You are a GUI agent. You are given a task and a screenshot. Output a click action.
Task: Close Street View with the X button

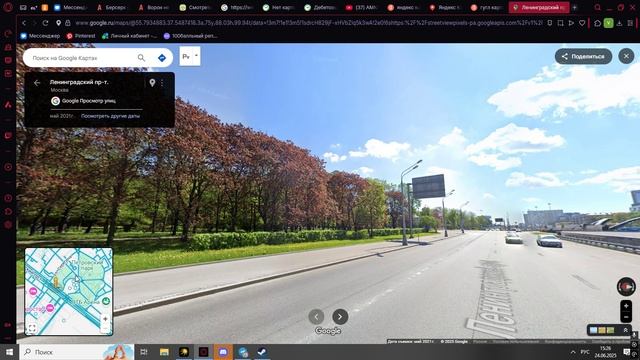pyautogui.click(x=626, y=56)
